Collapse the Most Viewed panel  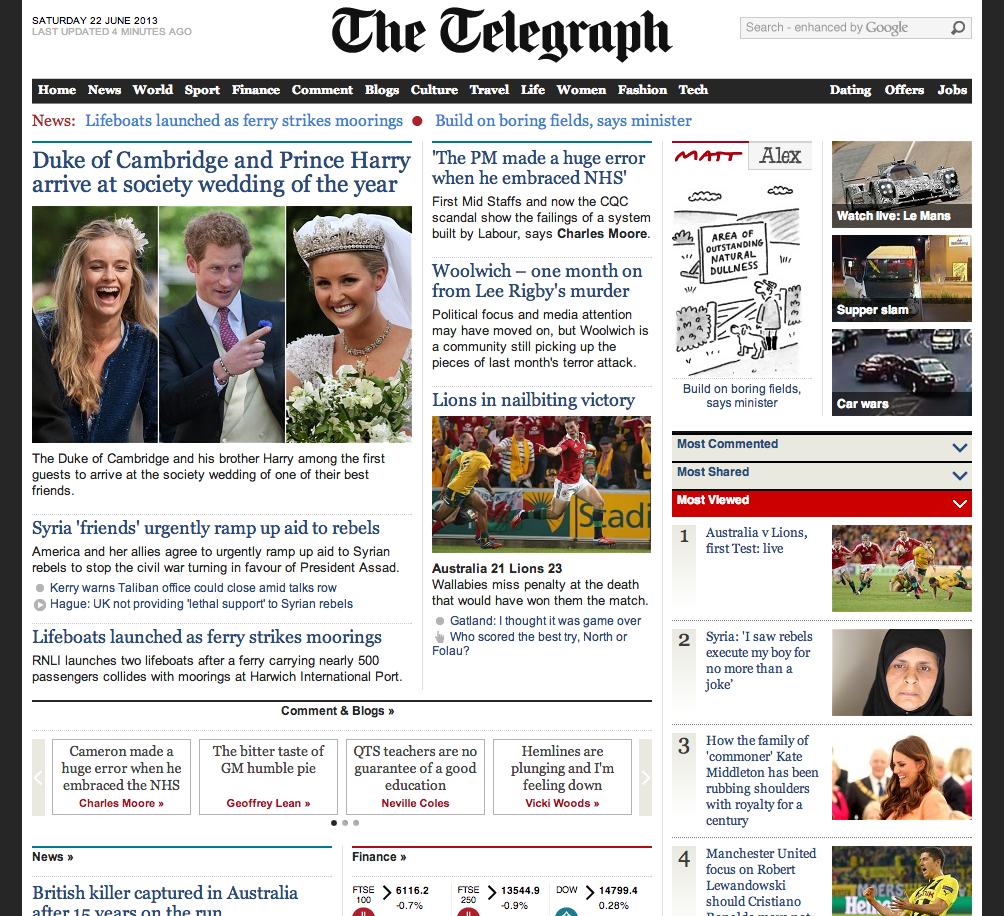pyautogui.click(x=822, y=502)
